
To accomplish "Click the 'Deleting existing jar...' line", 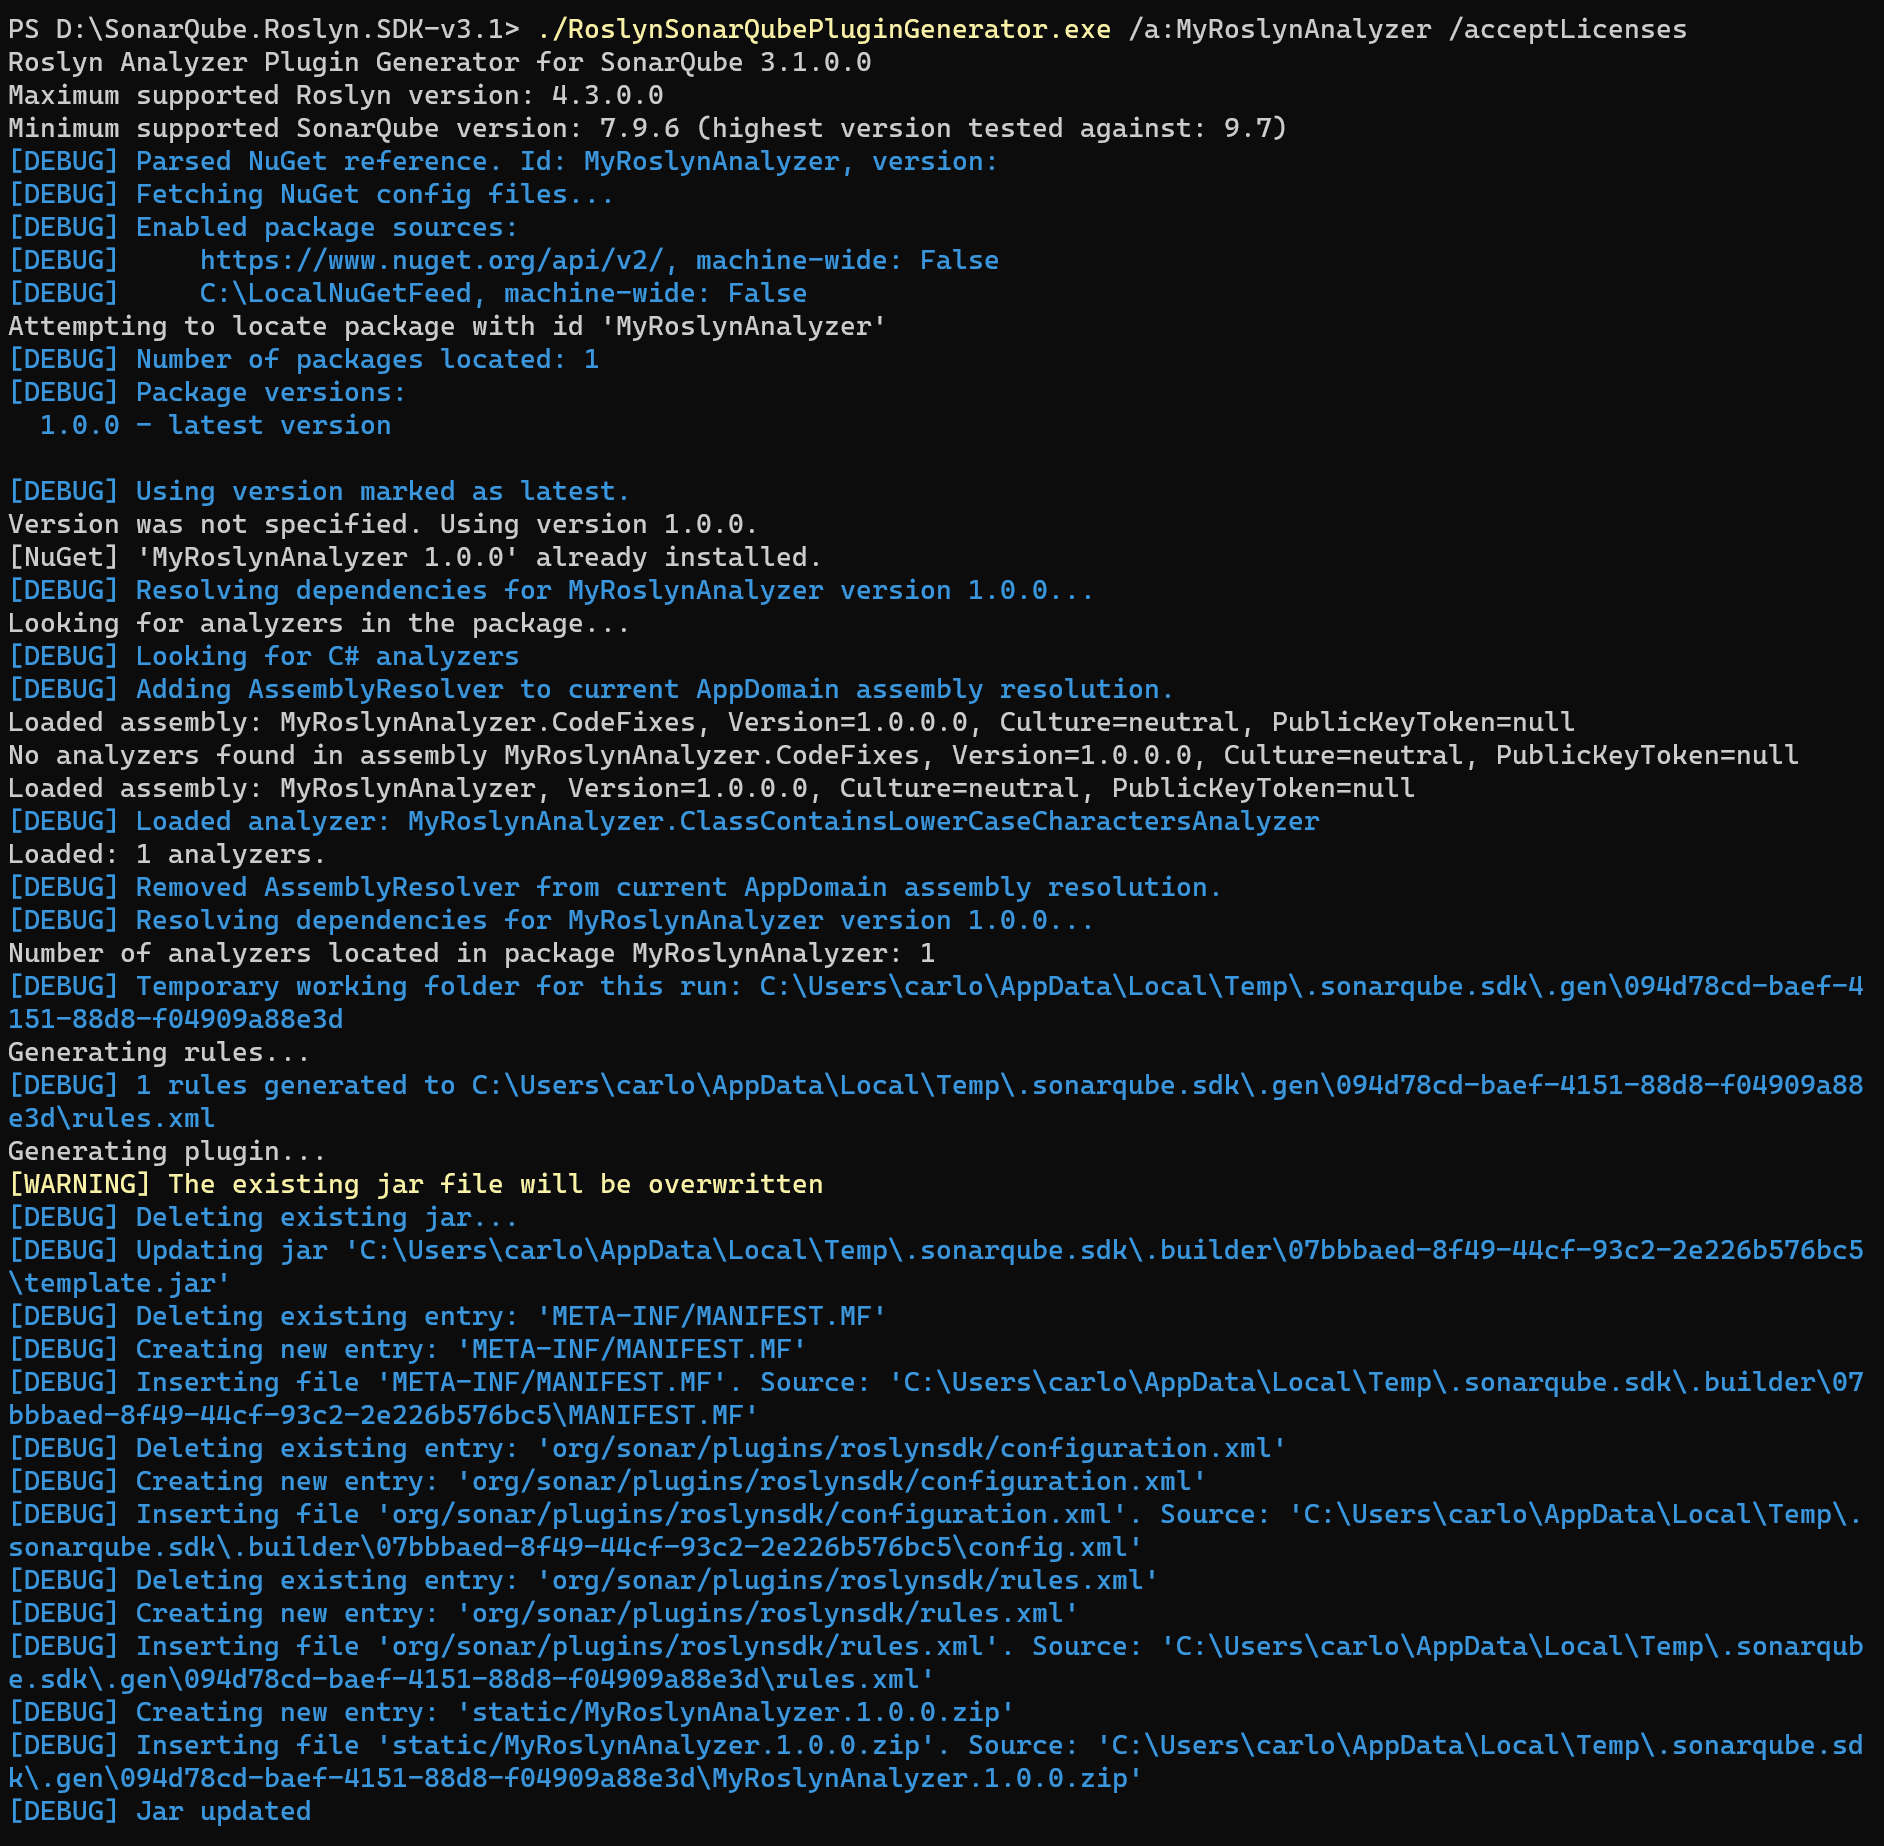I will pos(264,1217).
